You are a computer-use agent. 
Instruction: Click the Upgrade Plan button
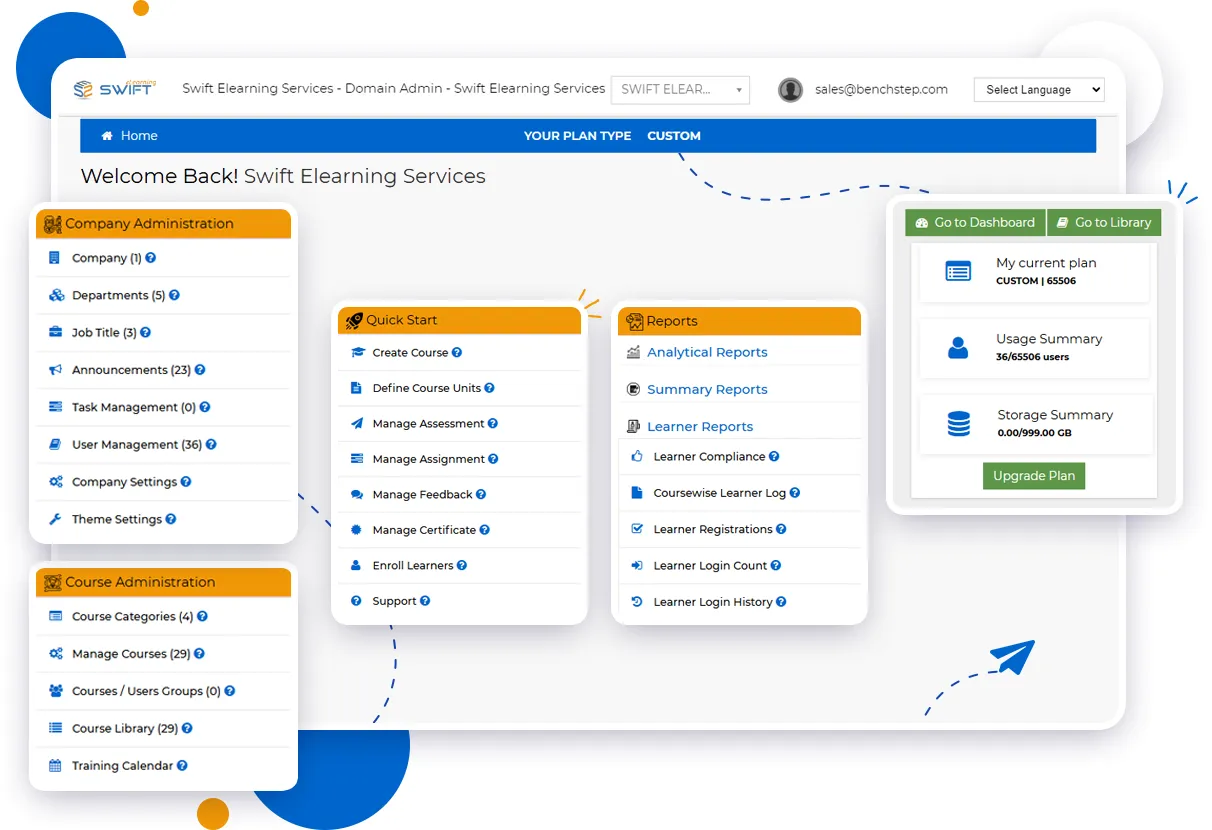1034,476
